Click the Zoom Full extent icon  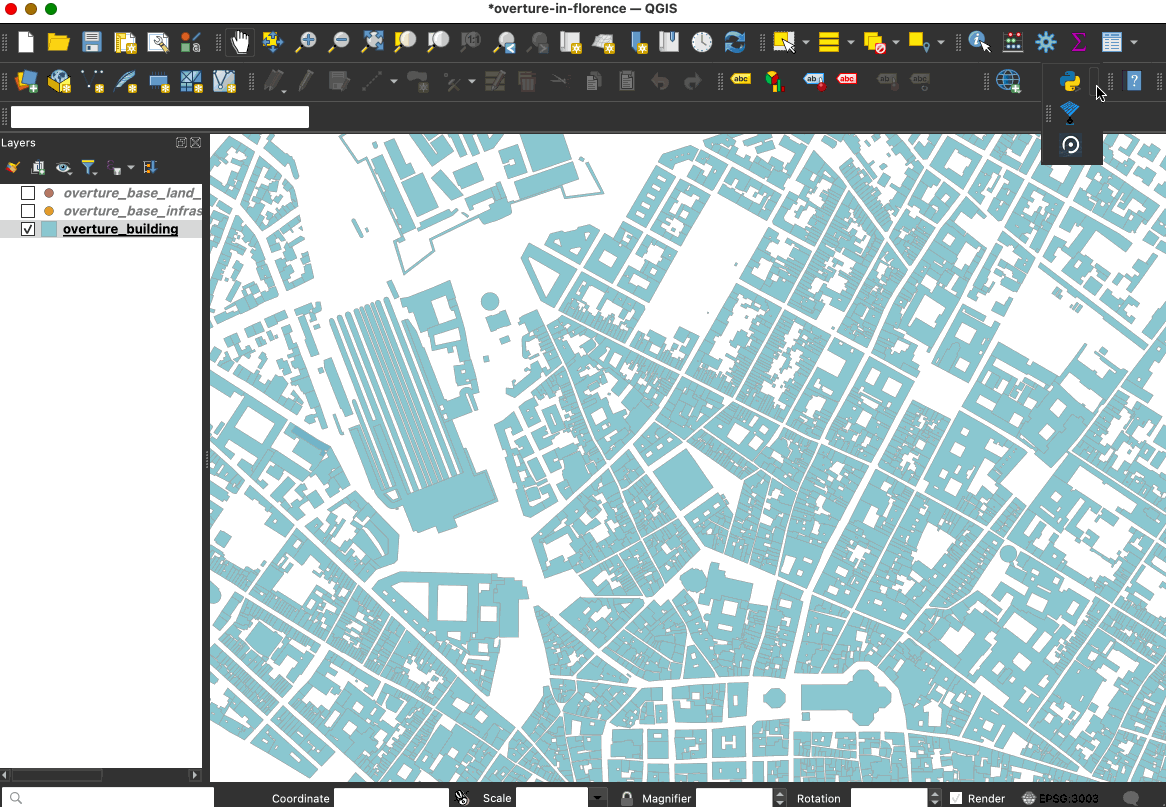click(x=372, y=42)
